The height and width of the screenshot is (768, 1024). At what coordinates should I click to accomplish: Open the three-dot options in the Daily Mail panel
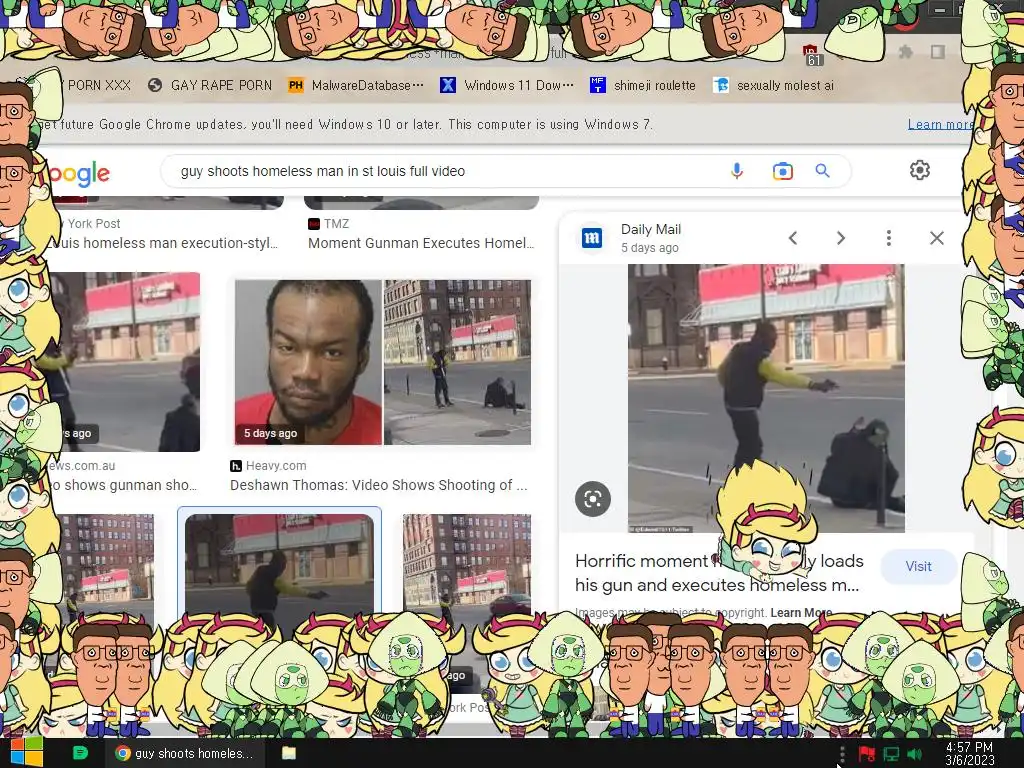(888, 238)
